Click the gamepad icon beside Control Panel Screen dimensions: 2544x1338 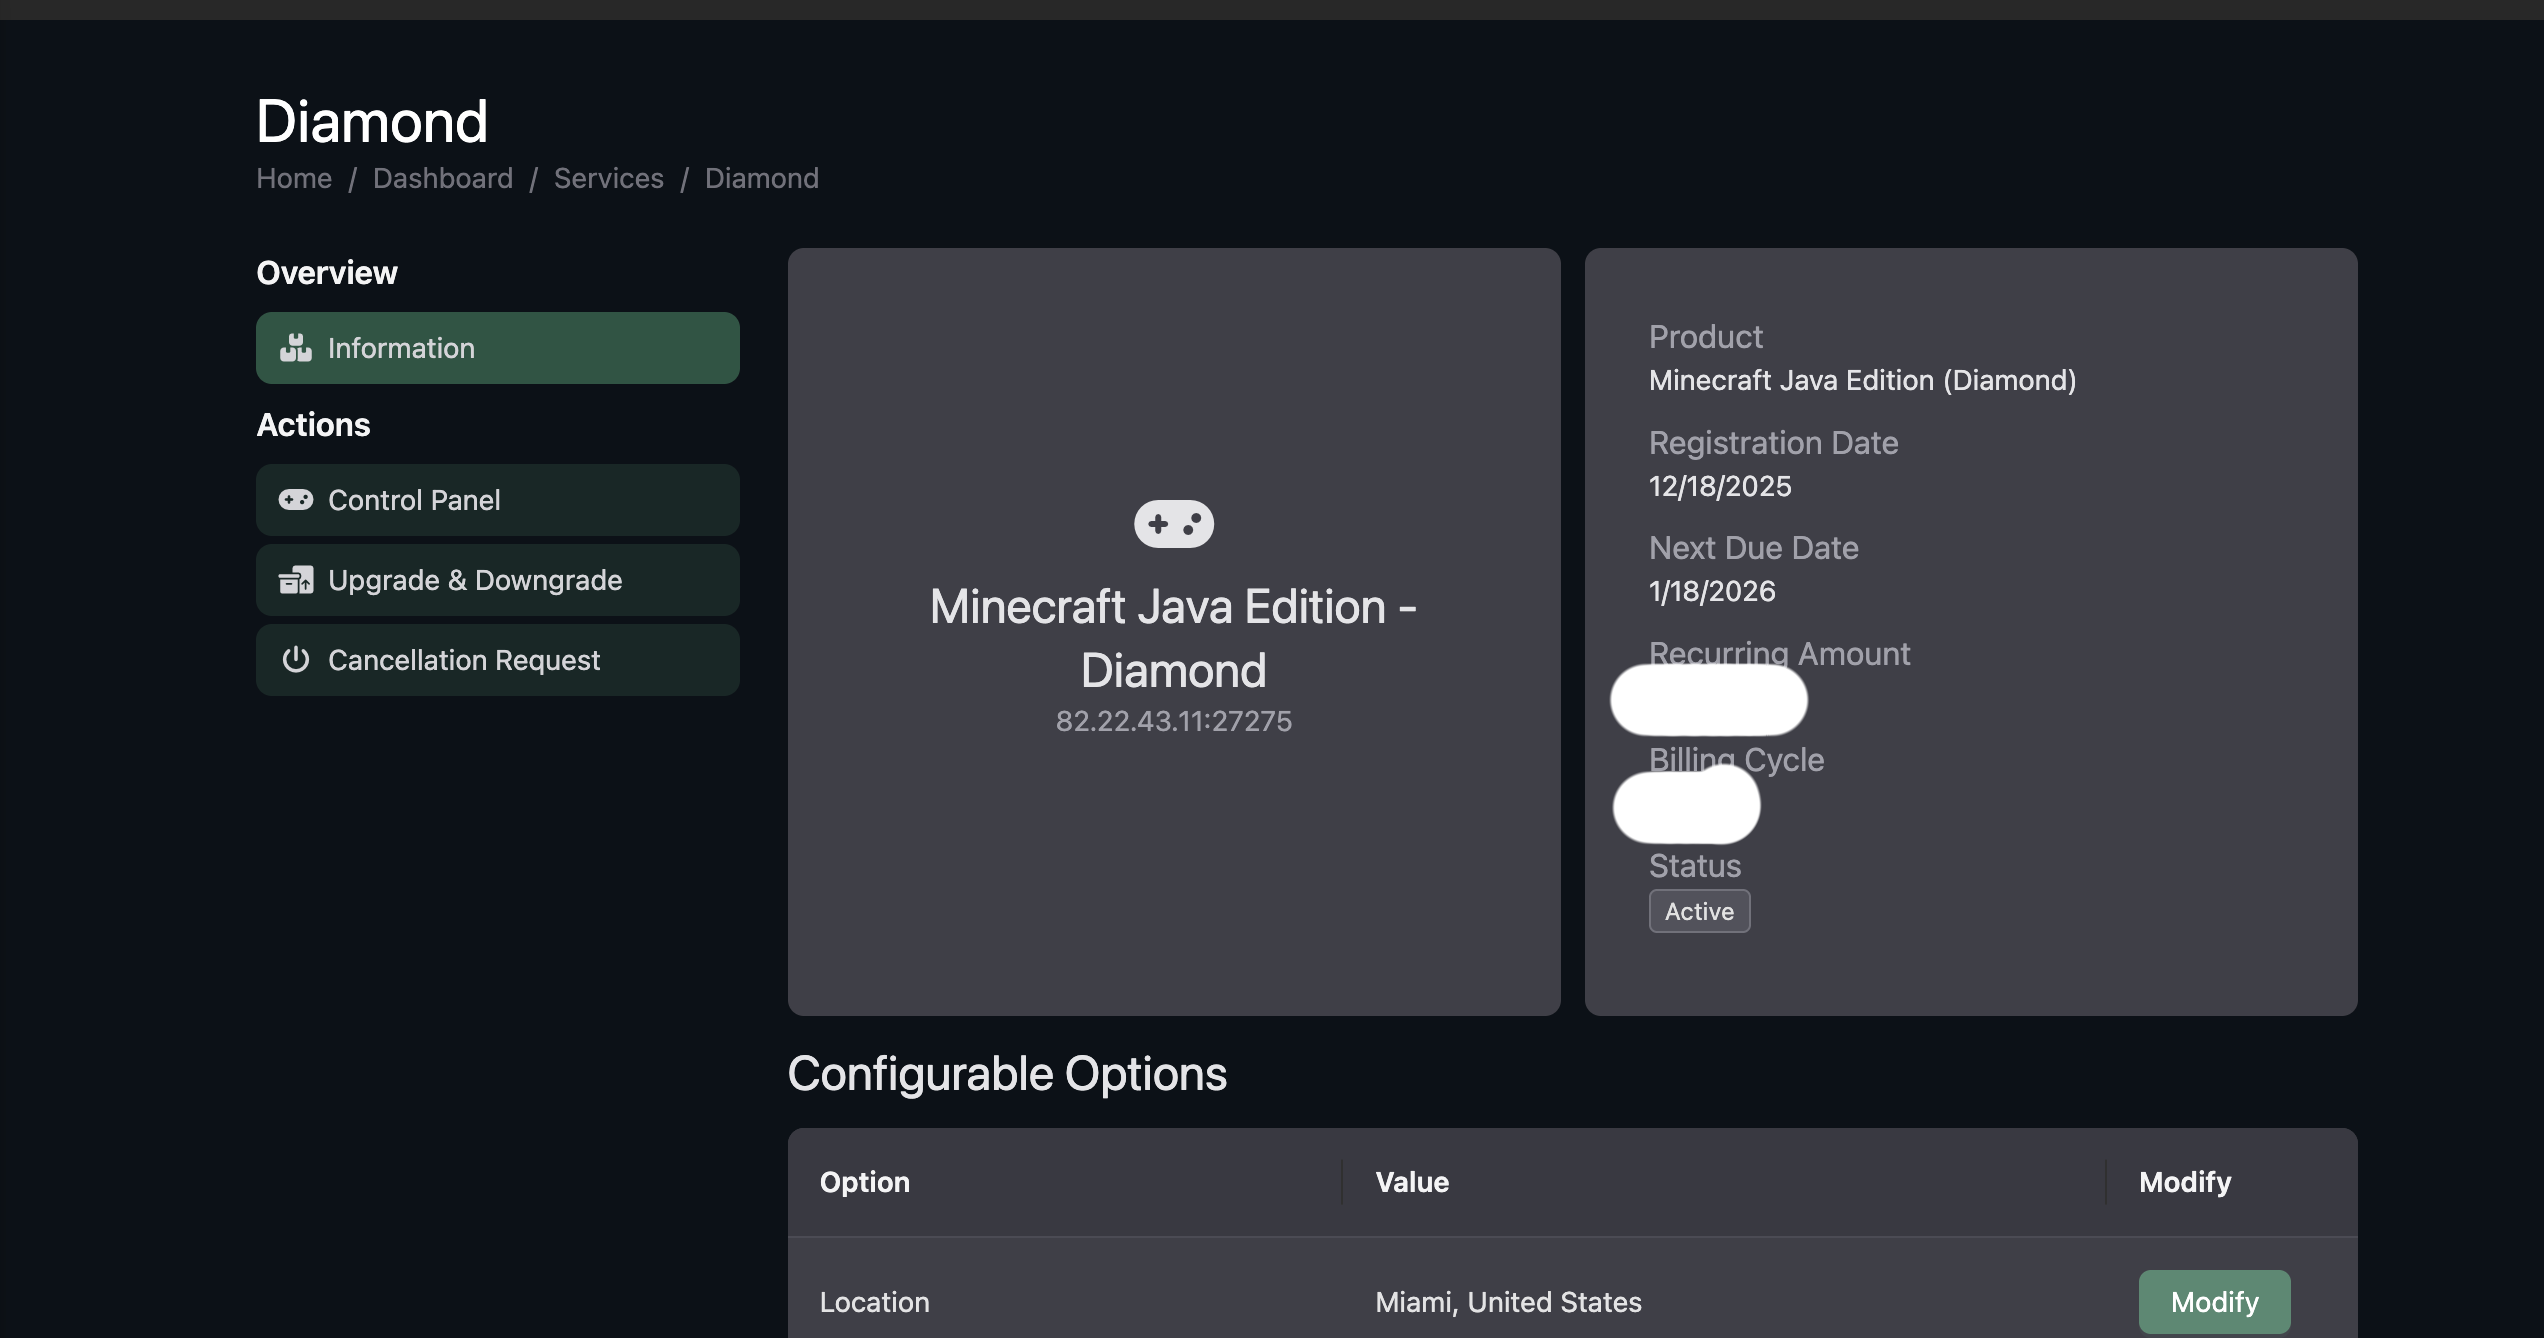[x=296, y=500]
